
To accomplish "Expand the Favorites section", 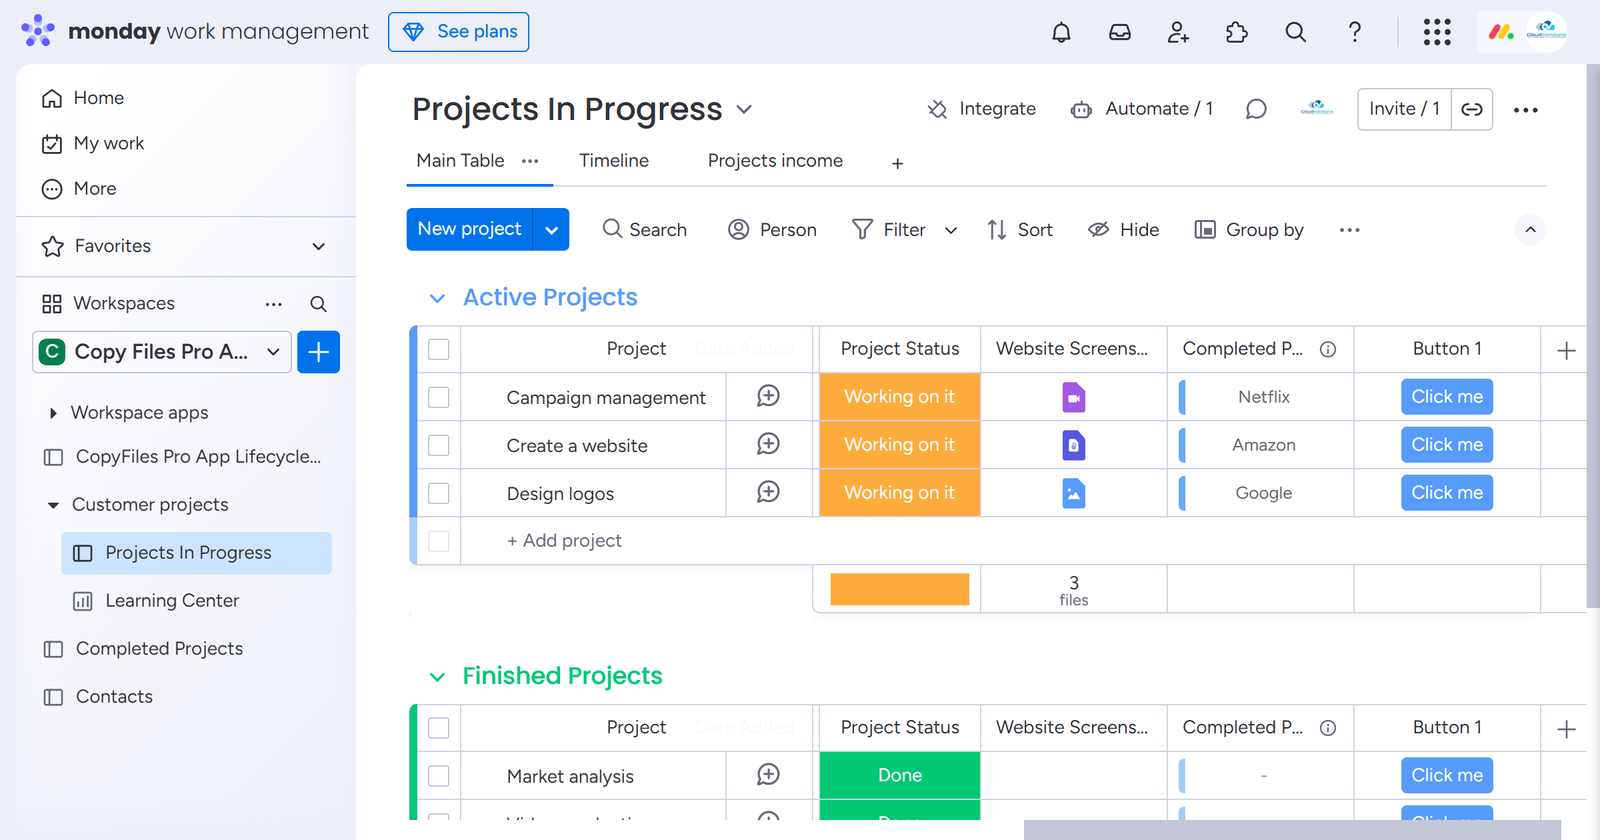I will click(x=318, y=246).
